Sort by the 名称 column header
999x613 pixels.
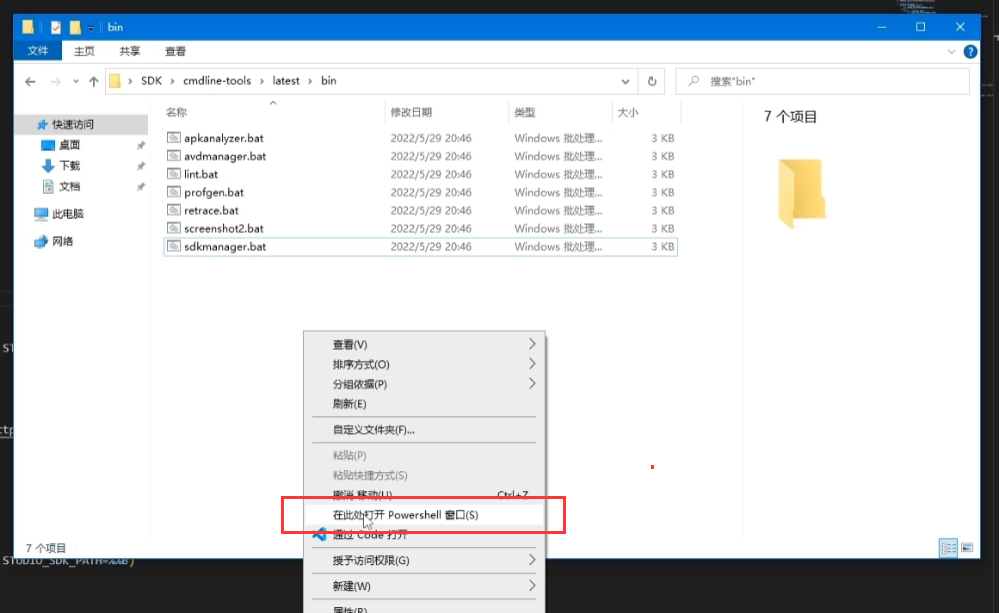(176, 112)
